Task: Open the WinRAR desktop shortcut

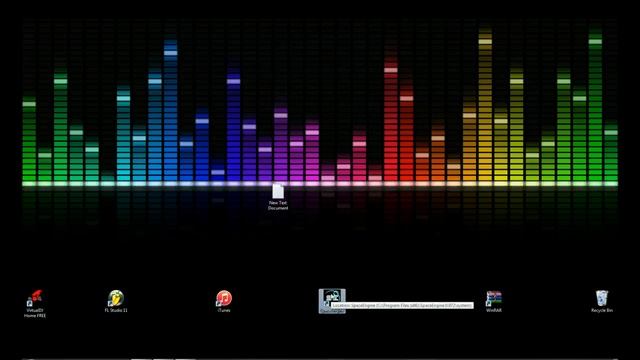Action: coord(493,301)
